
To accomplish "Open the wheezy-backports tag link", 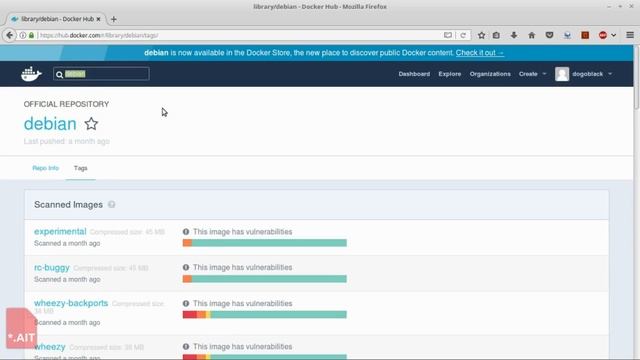I will click(71, 303).
